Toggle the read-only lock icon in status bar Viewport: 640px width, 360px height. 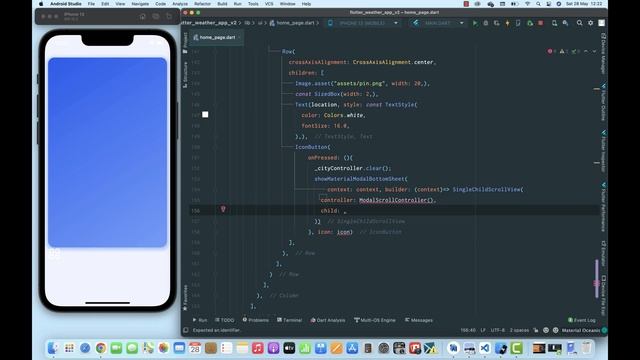point(536,330)
